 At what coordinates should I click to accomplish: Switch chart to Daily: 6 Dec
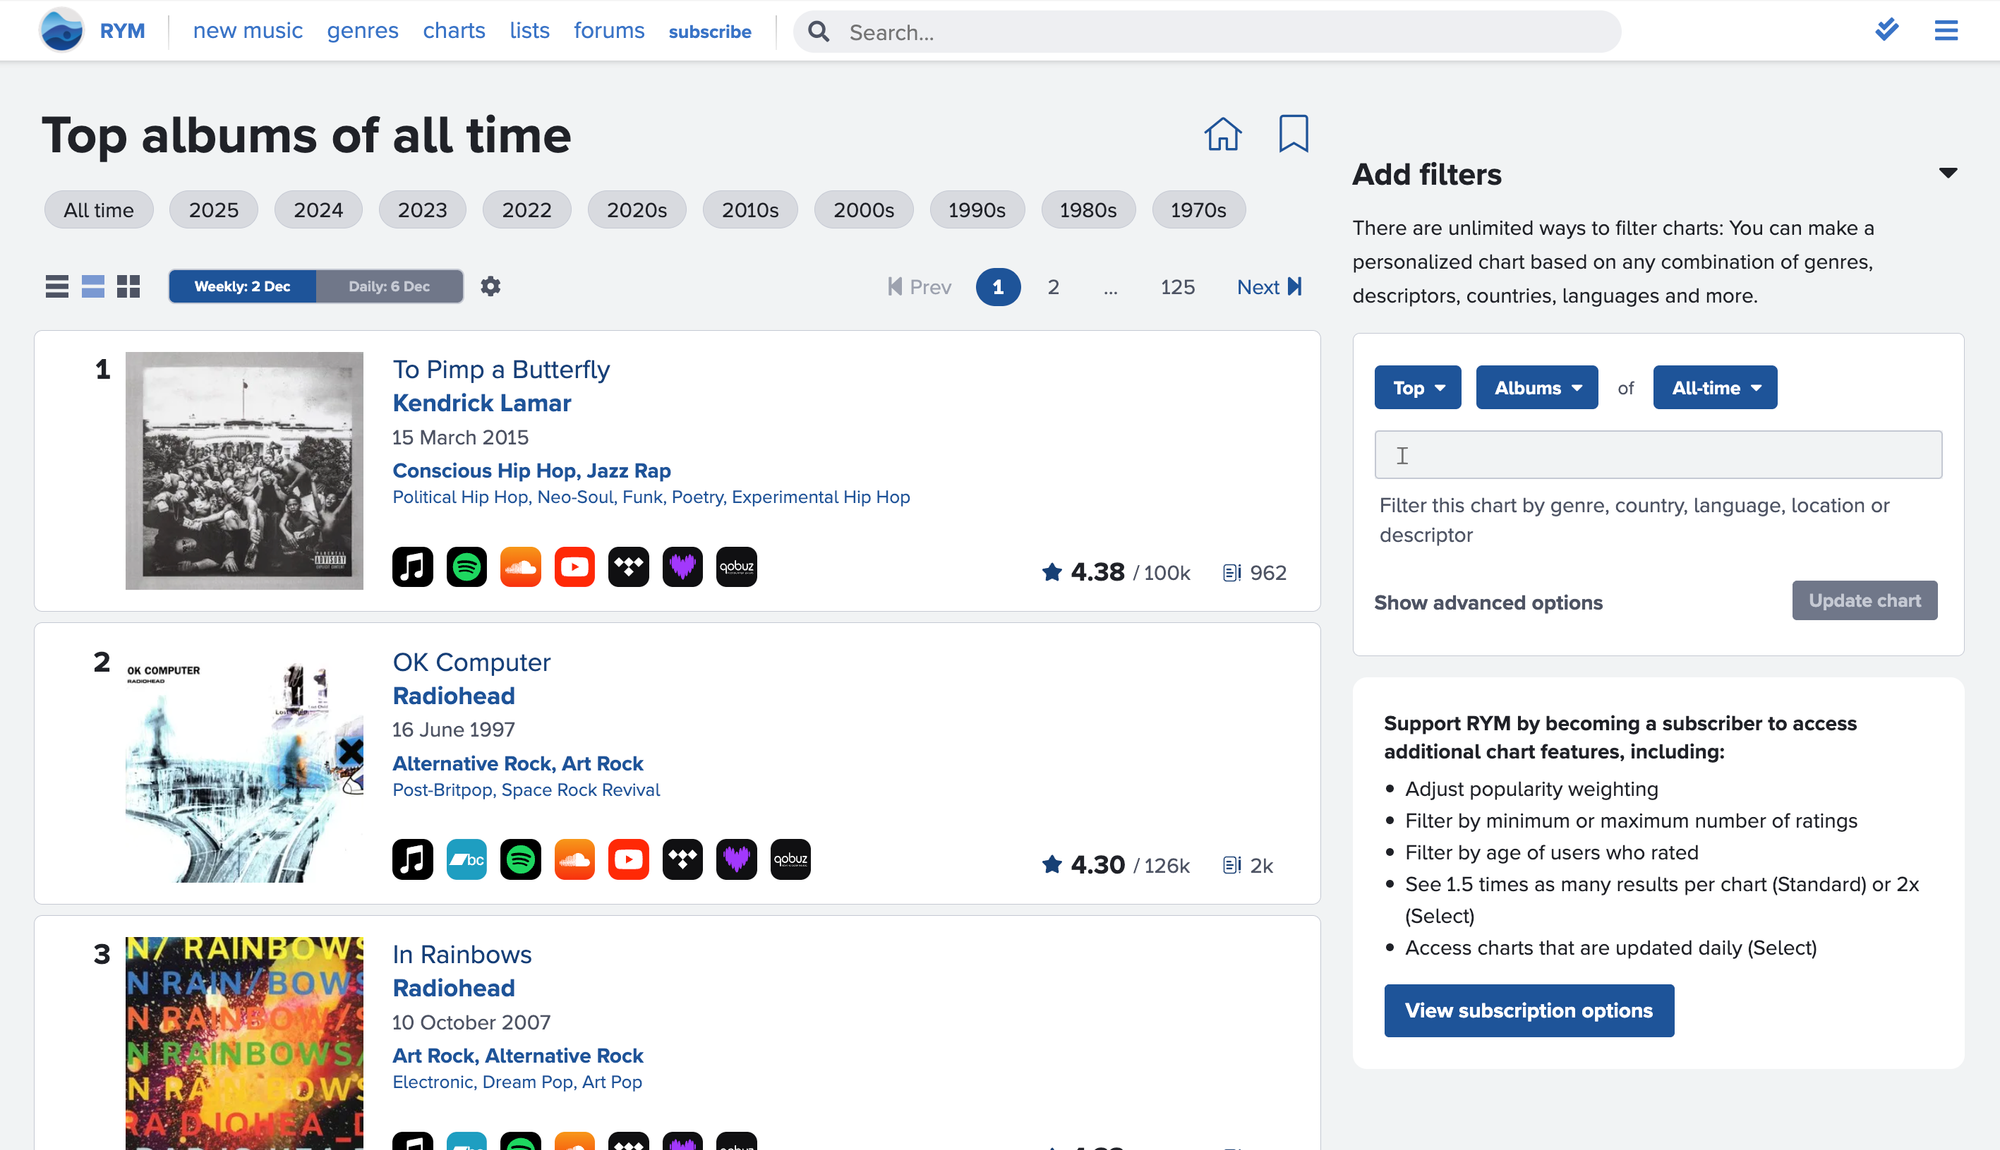tap(389, 287)
